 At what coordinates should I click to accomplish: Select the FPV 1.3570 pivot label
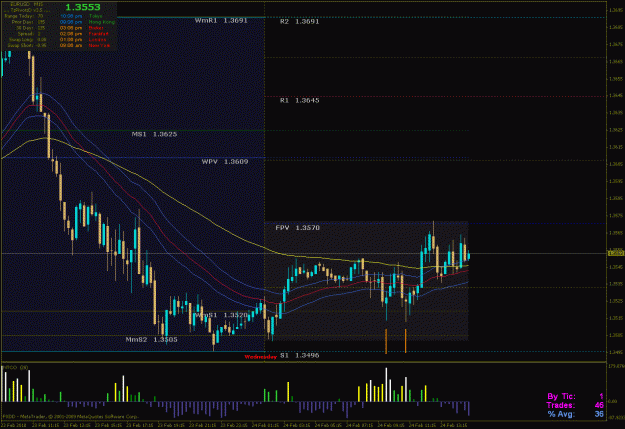coord(297,228)
